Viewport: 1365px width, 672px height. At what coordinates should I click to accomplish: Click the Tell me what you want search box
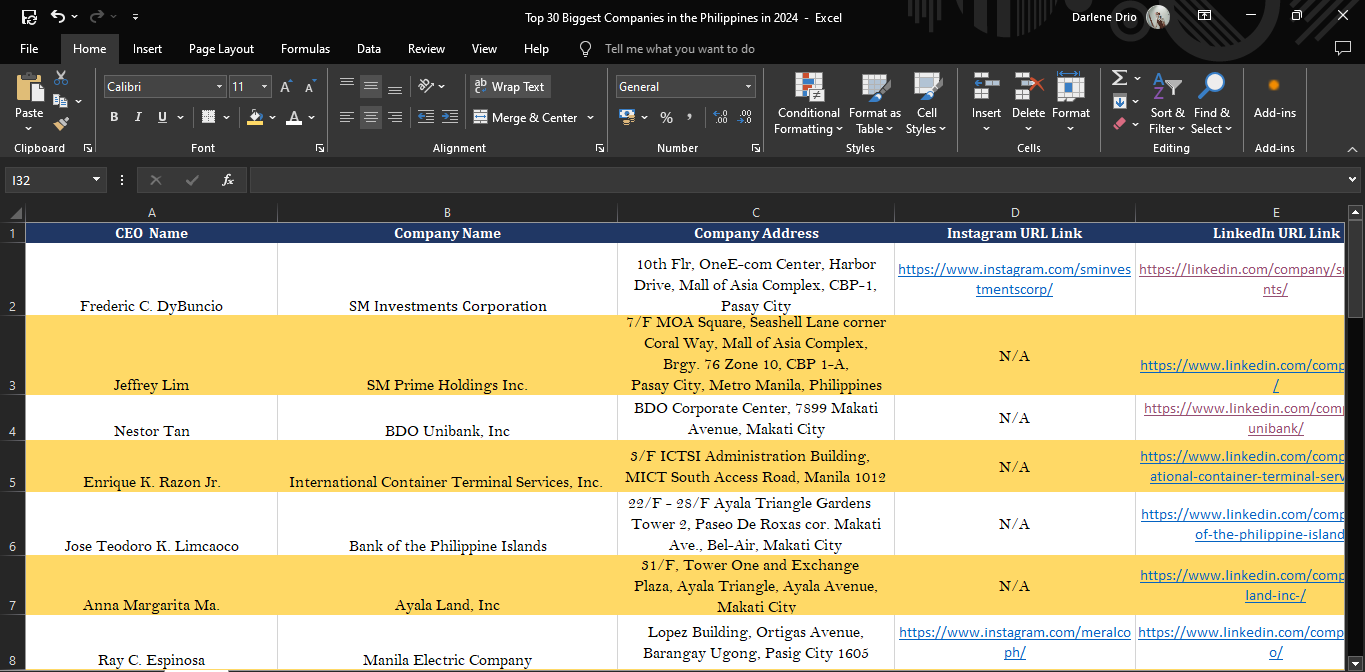(679, 48)
